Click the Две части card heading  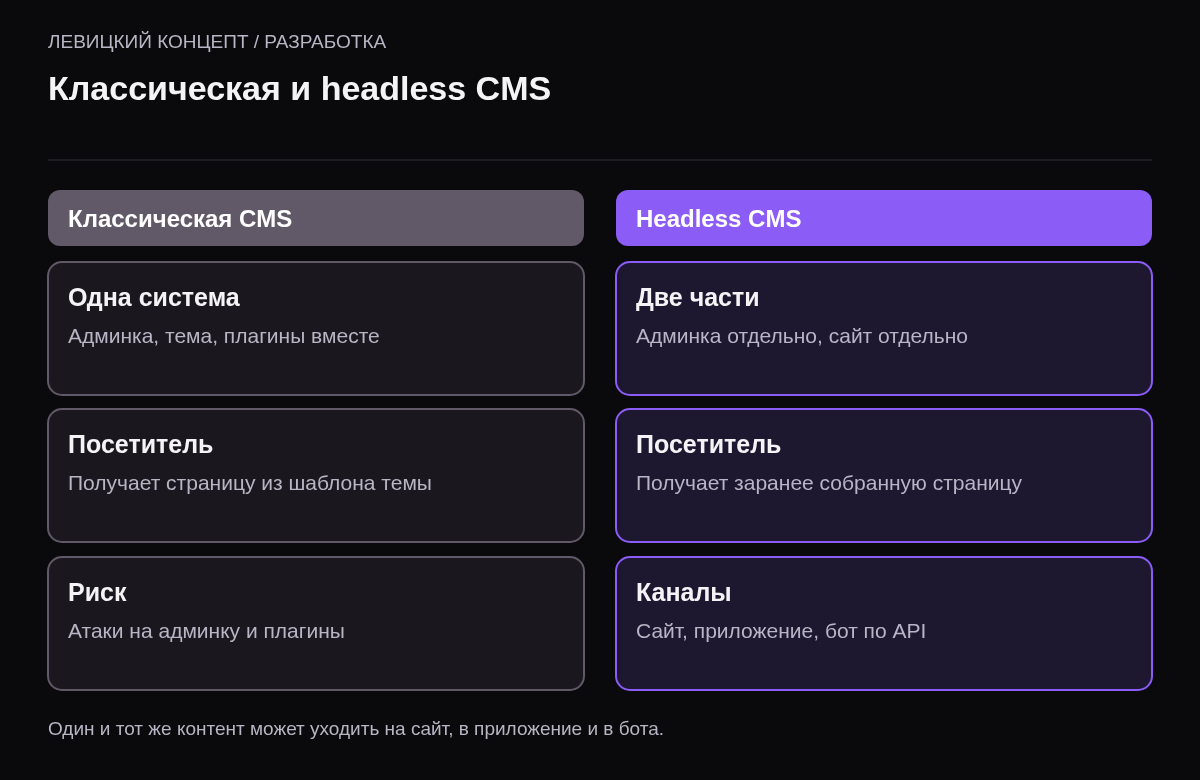pyautogui.click(x=698, y=297)
